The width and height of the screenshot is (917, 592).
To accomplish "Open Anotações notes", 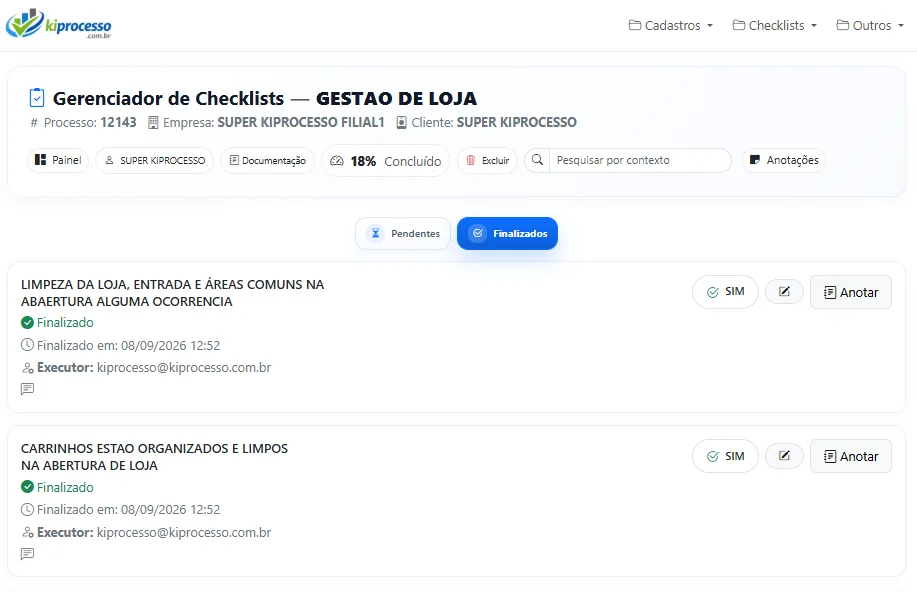I will pos(784,160).
